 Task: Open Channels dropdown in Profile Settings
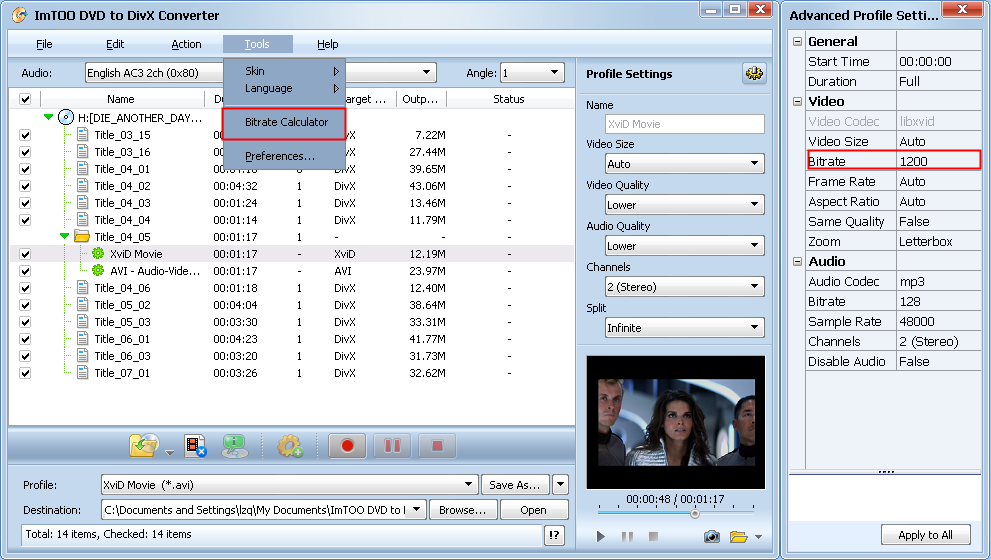click(684, 287)
